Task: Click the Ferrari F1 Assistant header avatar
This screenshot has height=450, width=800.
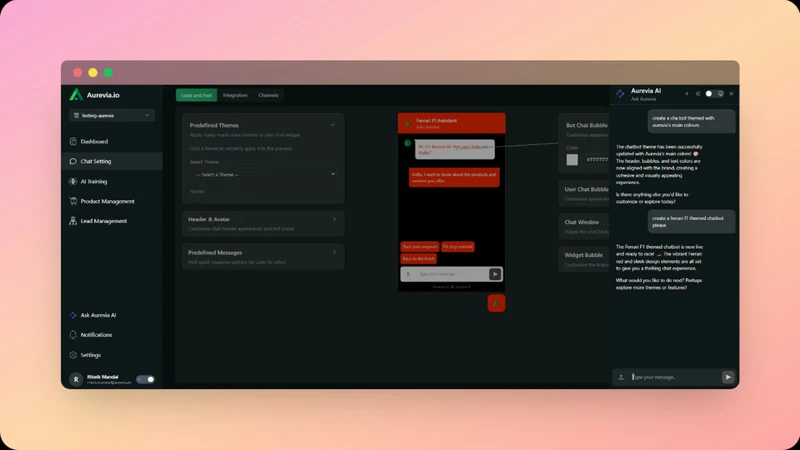Action: tap(408, 123)
